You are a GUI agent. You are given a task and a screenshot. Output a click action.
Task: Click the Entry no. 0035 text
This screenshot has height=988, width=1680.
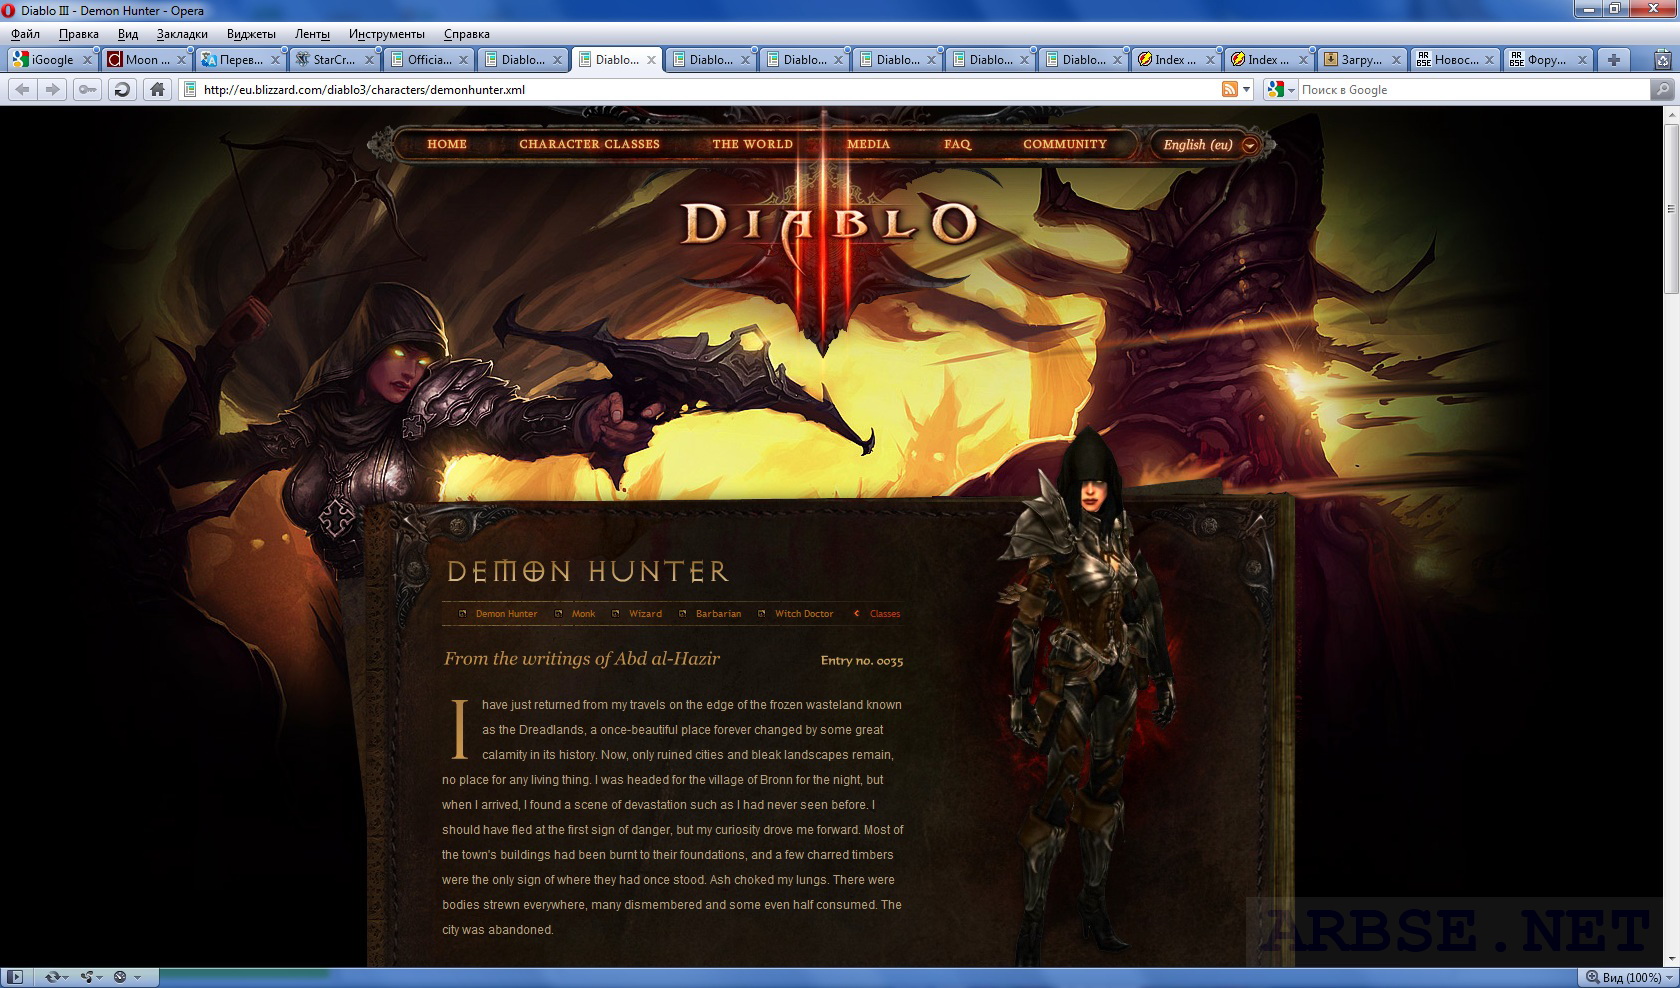pyautogui.click(x=862, y=660)
